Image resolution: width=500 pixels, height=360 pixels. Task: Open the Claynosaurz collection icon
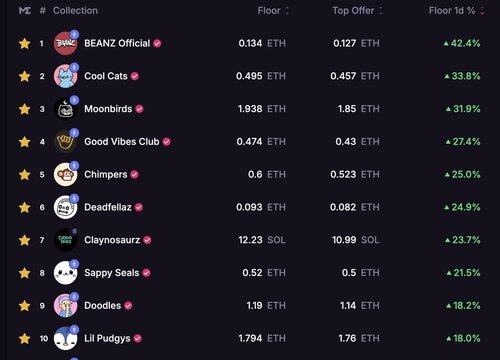click(66, 240)
